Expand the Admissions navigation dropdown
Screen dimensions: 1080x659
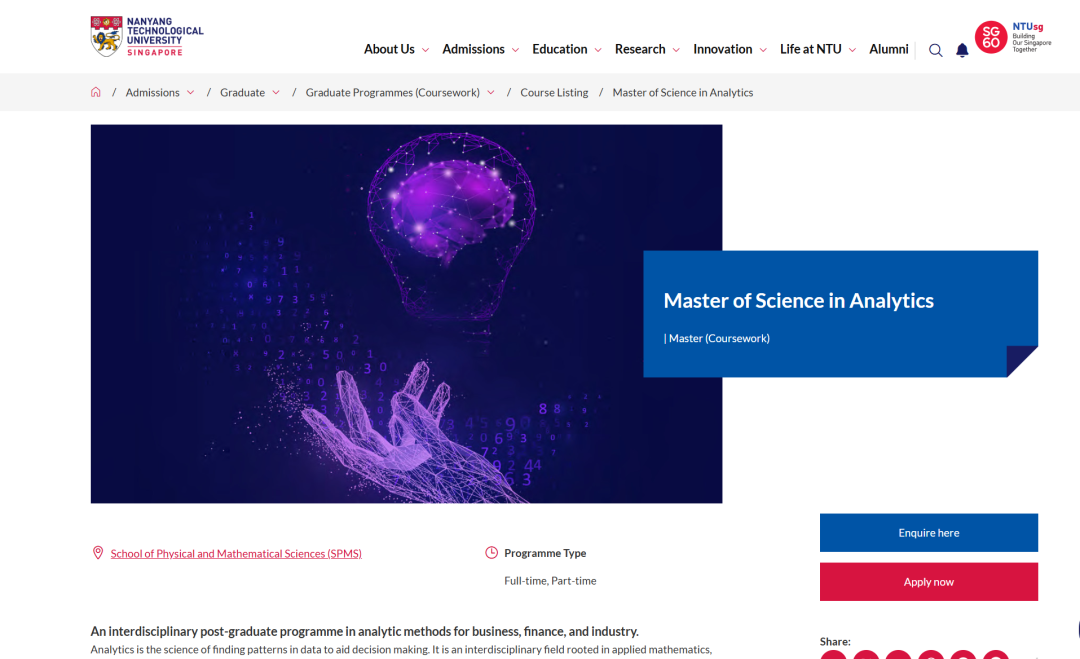480,49
